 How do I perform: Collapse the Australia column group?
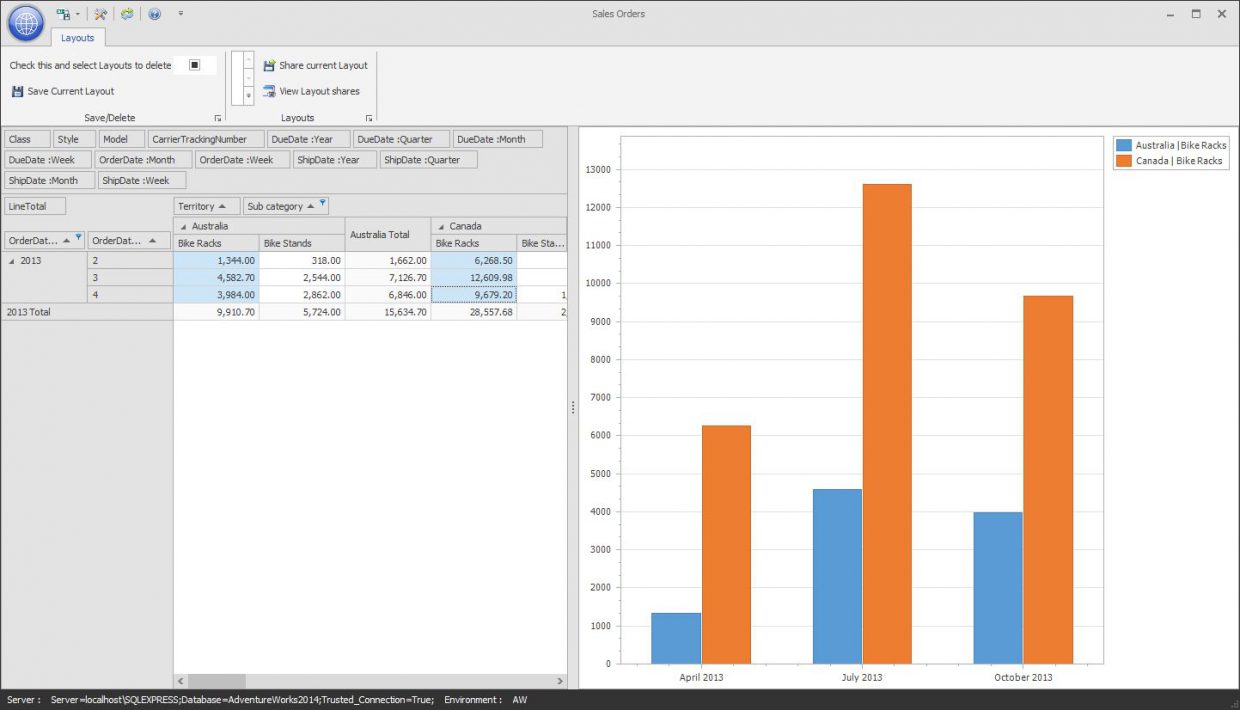(183, 227)
